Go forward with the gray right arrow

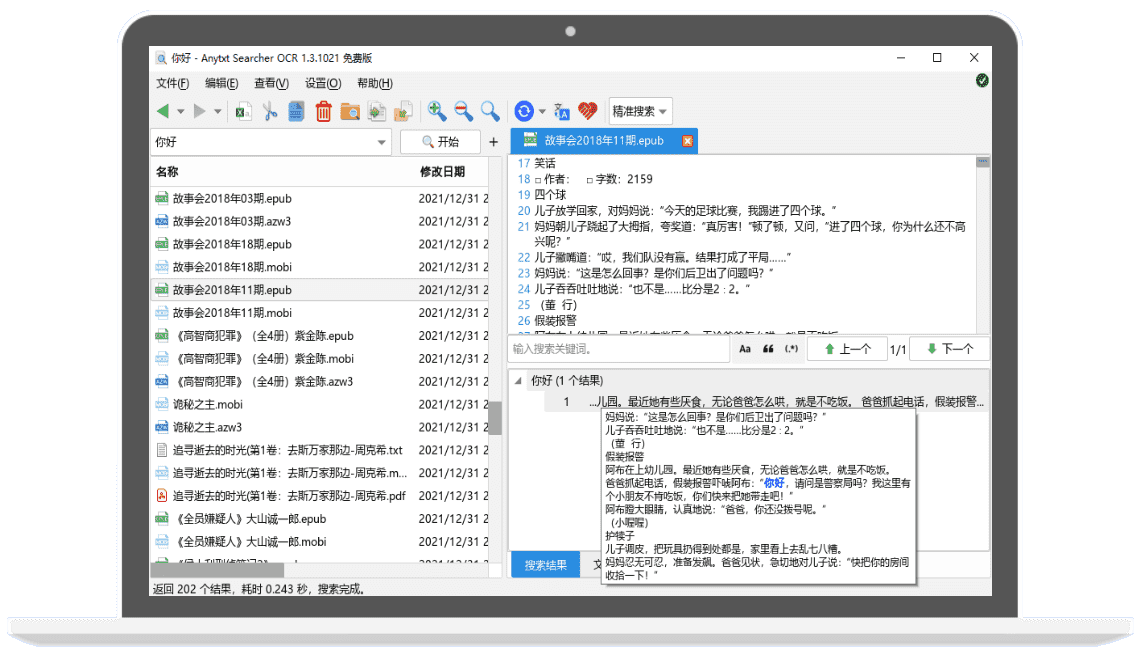pyautogui.click(x=200, y=111)
